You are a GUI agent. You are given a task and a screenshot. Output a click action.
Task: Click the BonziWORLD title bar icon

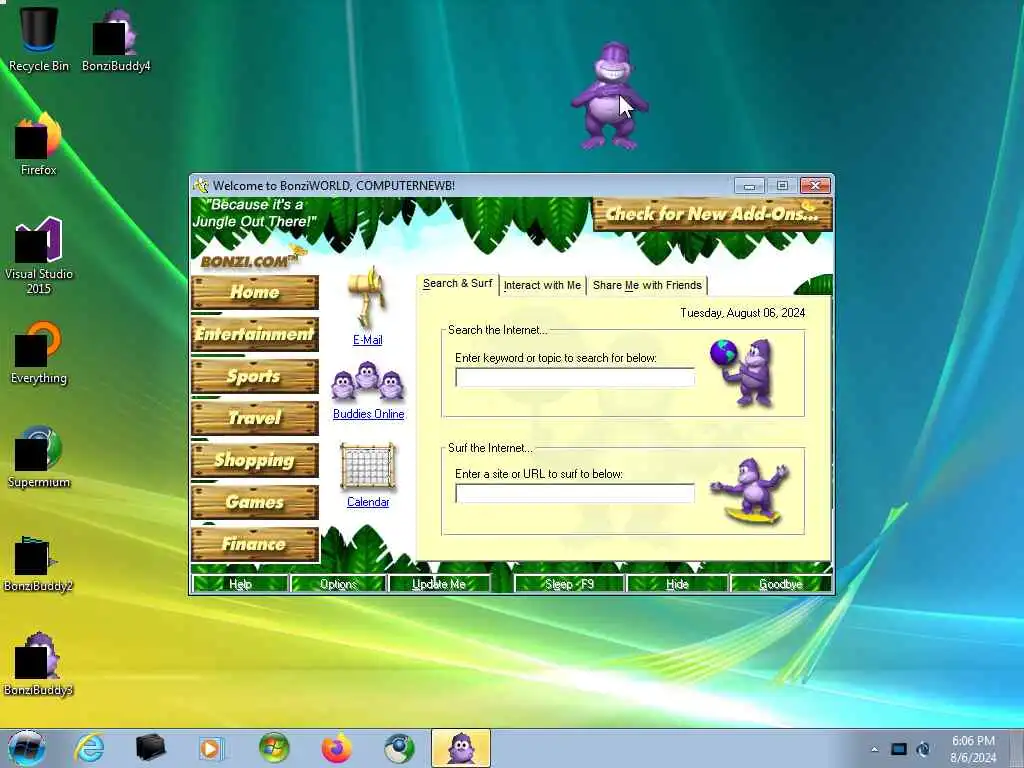(x=201, y=185)
